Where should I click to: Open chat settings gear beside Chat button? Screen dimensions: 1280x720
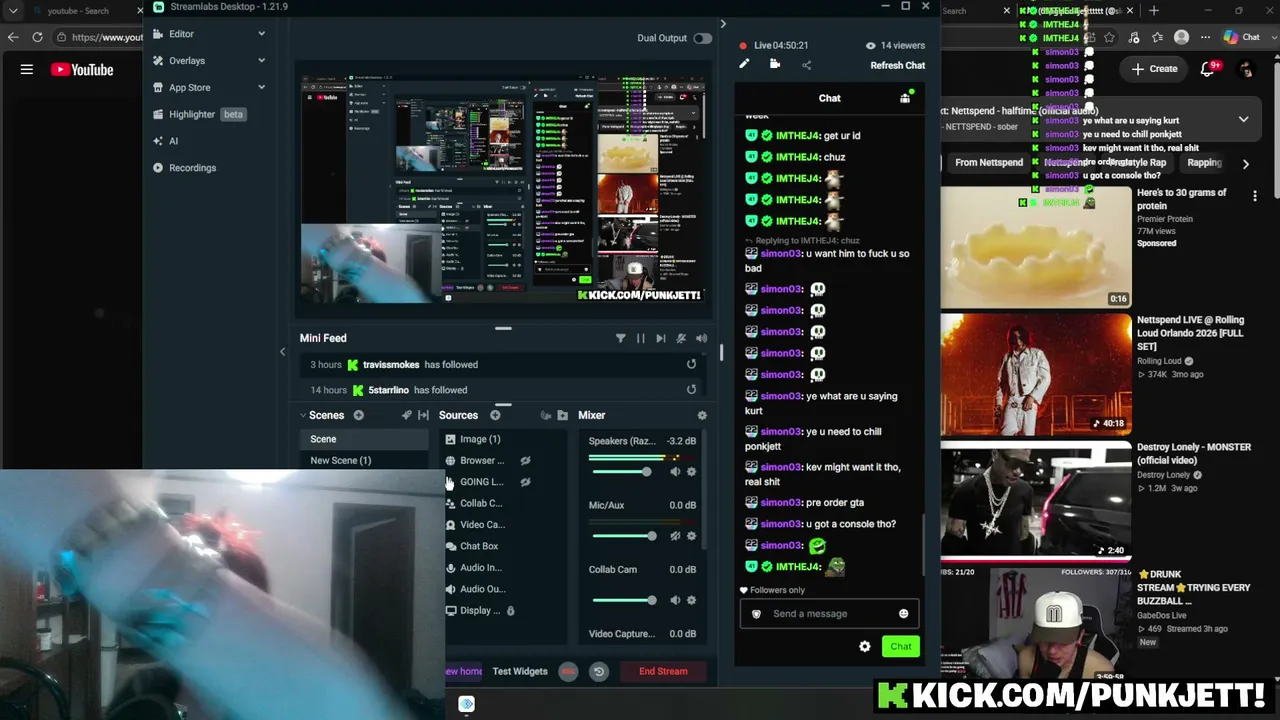coord(865,646)
